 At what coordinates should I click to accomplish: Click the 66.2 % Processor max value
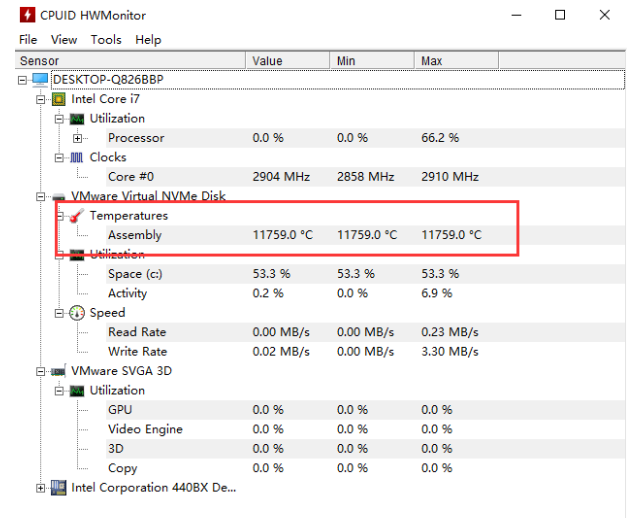coord(440,138)
